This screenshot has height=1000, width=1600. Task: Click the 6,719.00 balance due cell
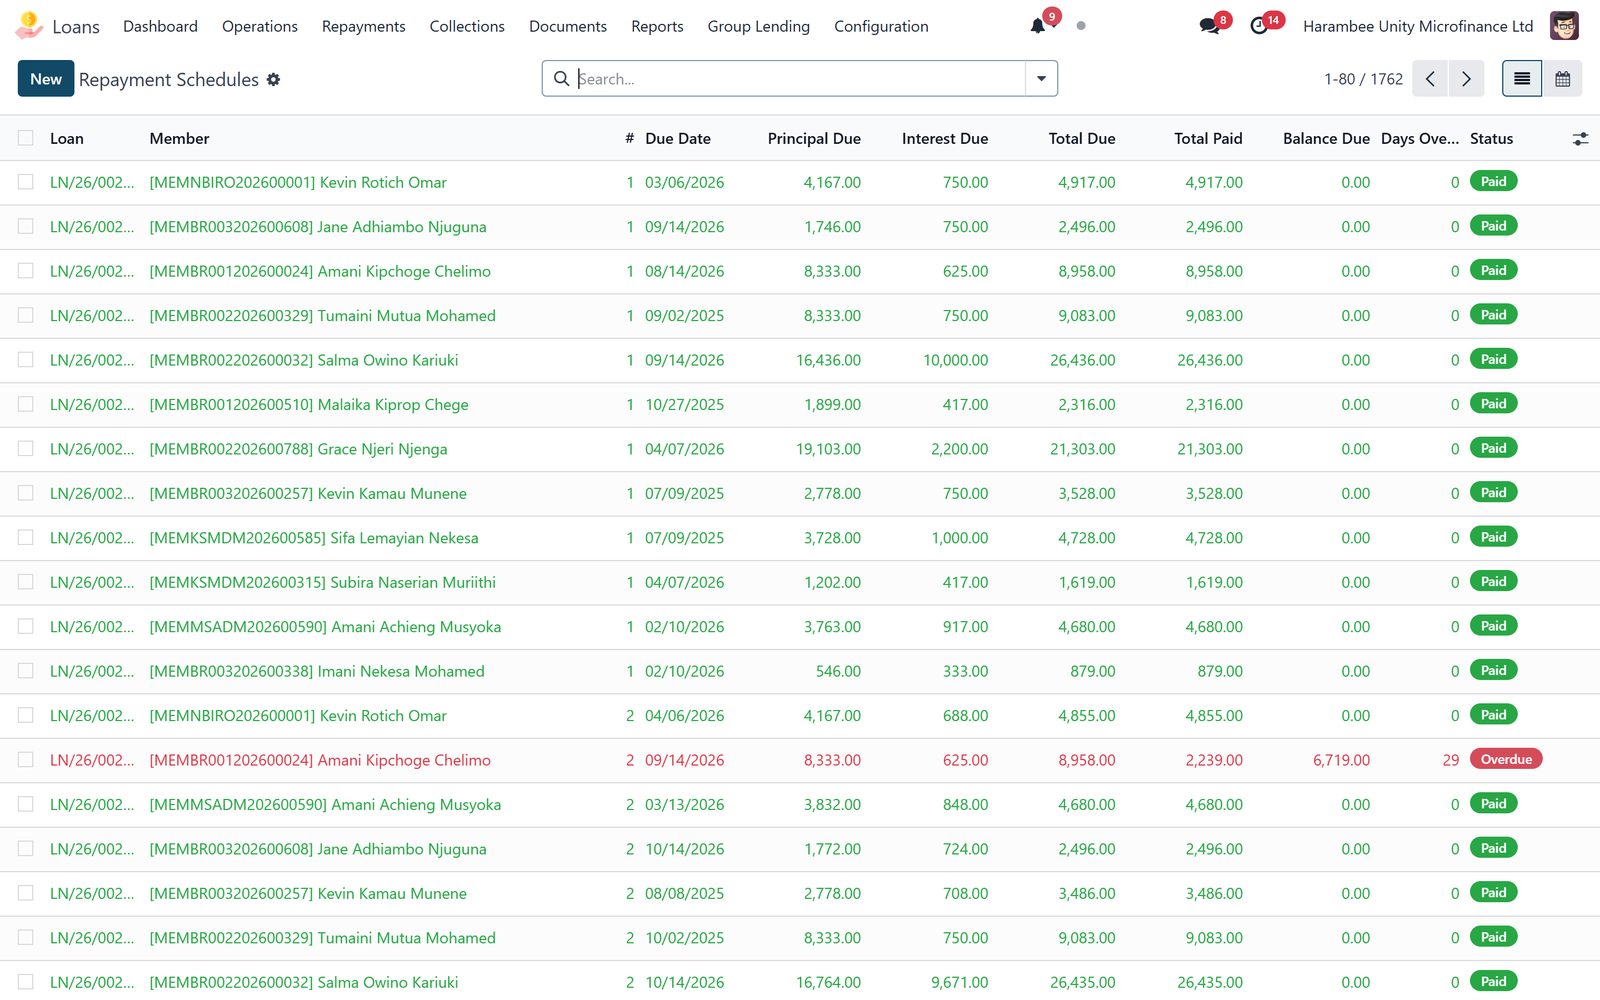point(1341,760)
